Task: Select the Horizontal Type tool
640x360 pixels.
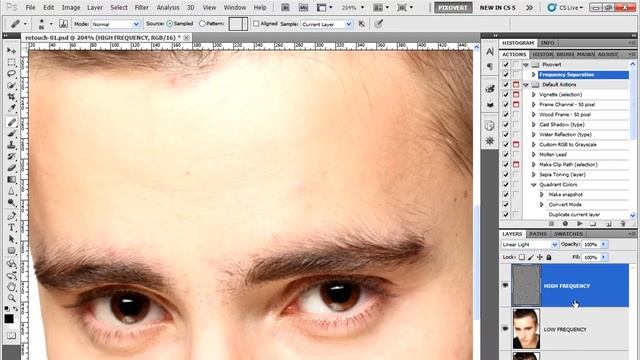Action: coord(11,227)
